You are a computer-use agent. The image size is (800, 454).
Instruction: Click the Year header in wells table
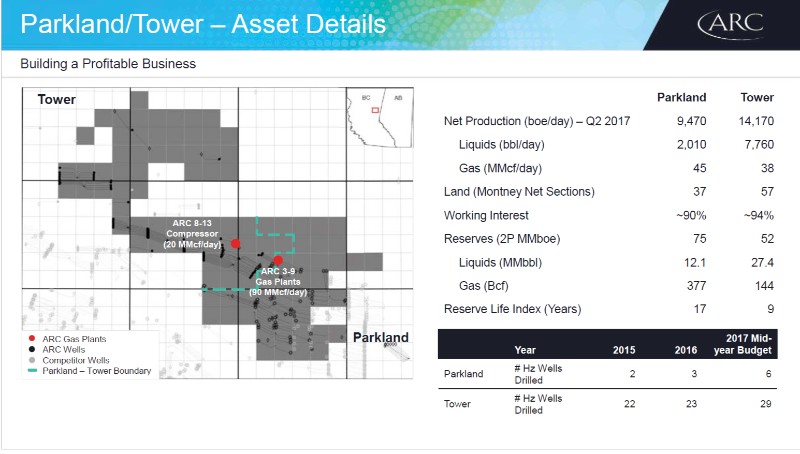point(525,350)
